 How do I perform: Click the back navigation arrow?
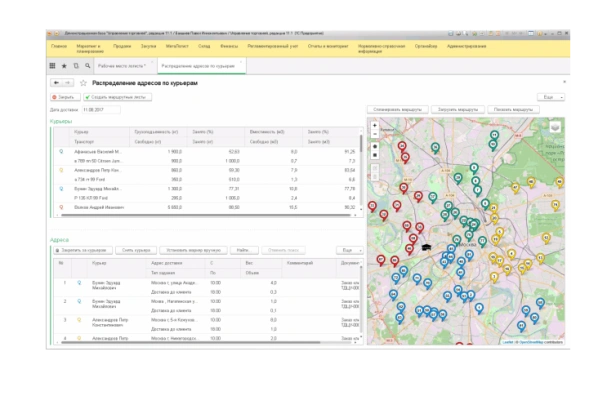point(56,83)
